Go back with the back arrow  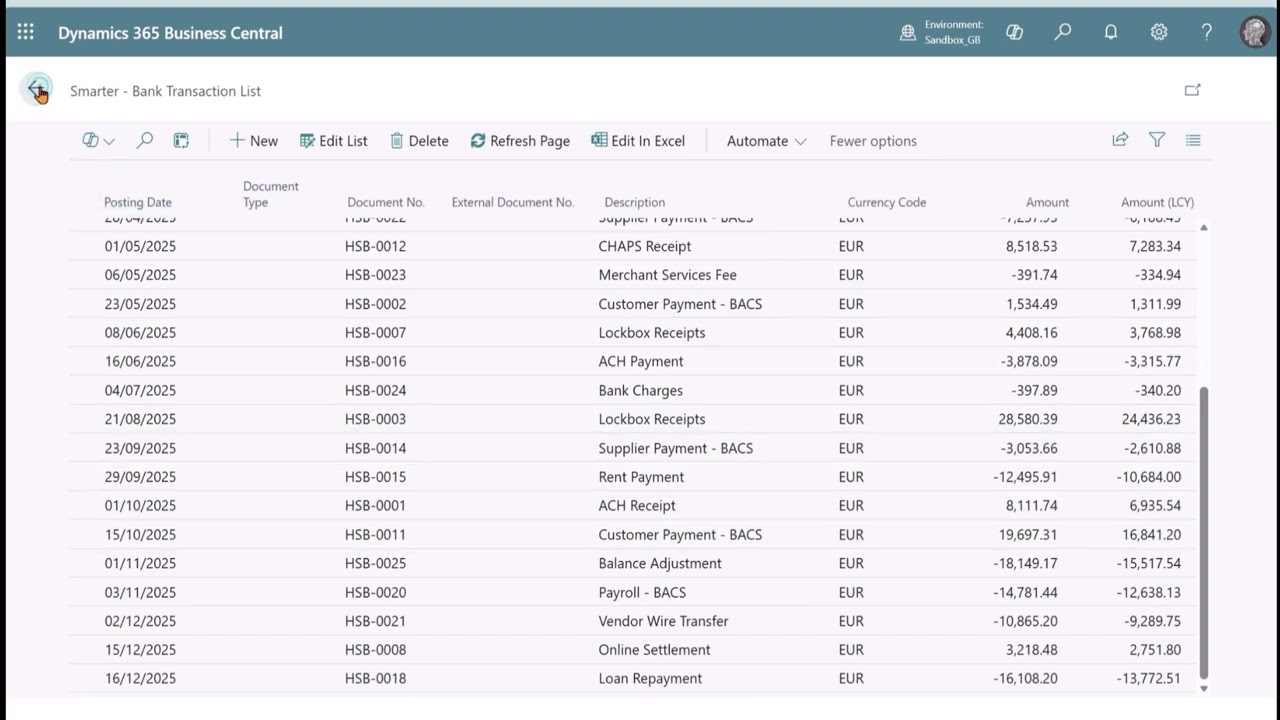pos(37,90)
